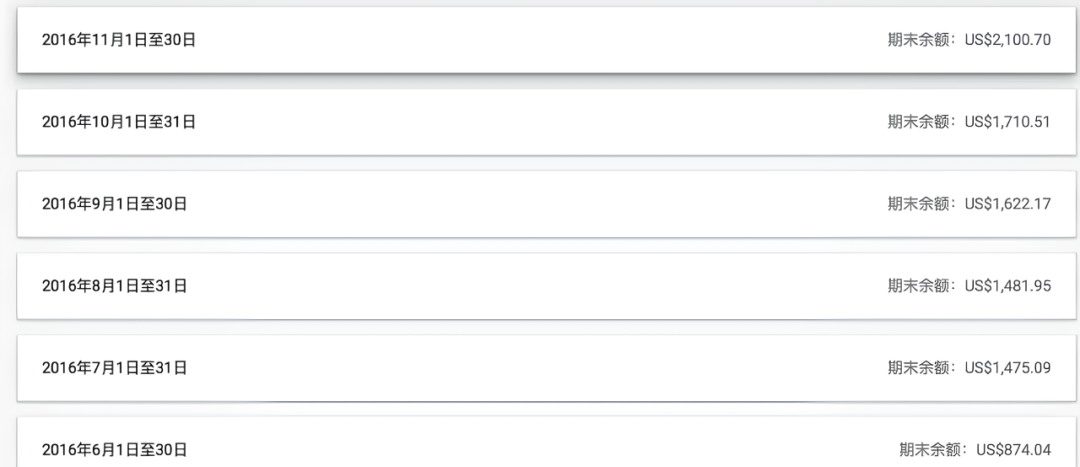Open the 2016年6月1日至30日 statement card
1080x467 pixels.
coord(114,450)
